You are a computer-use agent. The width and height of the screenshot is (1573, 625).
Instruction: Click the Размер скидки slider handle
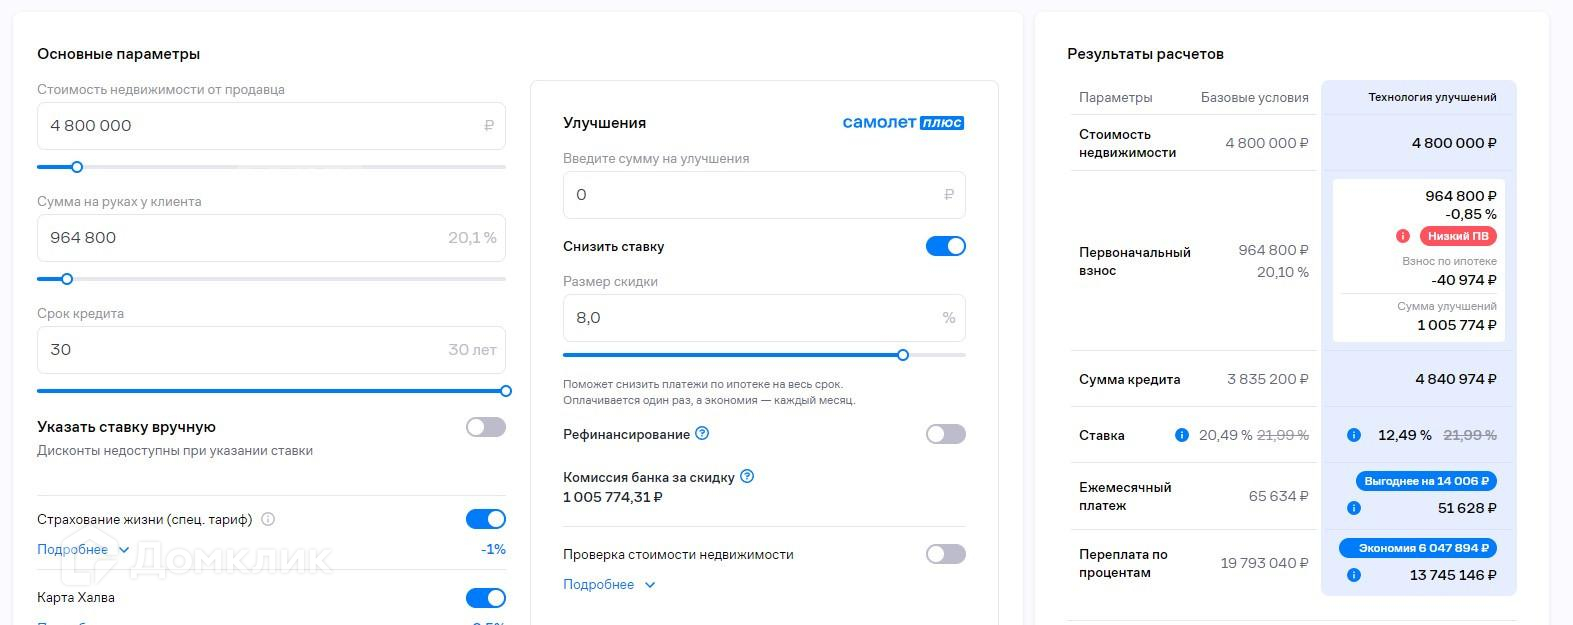click(903, 355)
